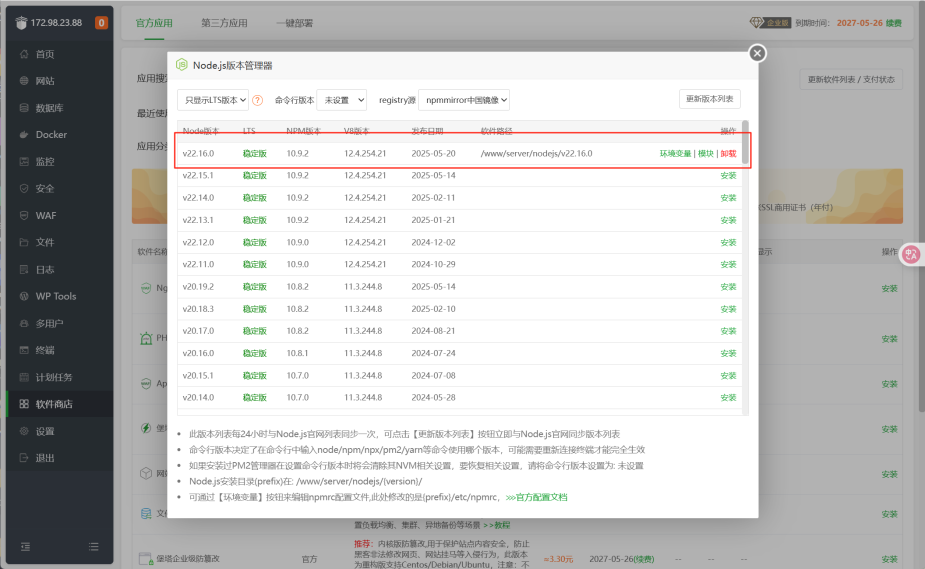Open the WP Tools sidebar icon

pos(24,296)
